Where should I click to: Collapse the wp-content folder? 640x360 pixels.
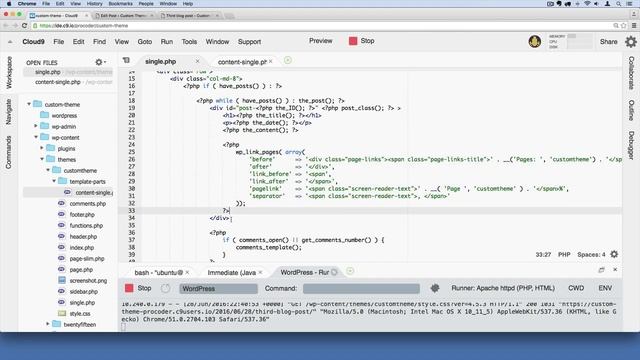[36, 137]
